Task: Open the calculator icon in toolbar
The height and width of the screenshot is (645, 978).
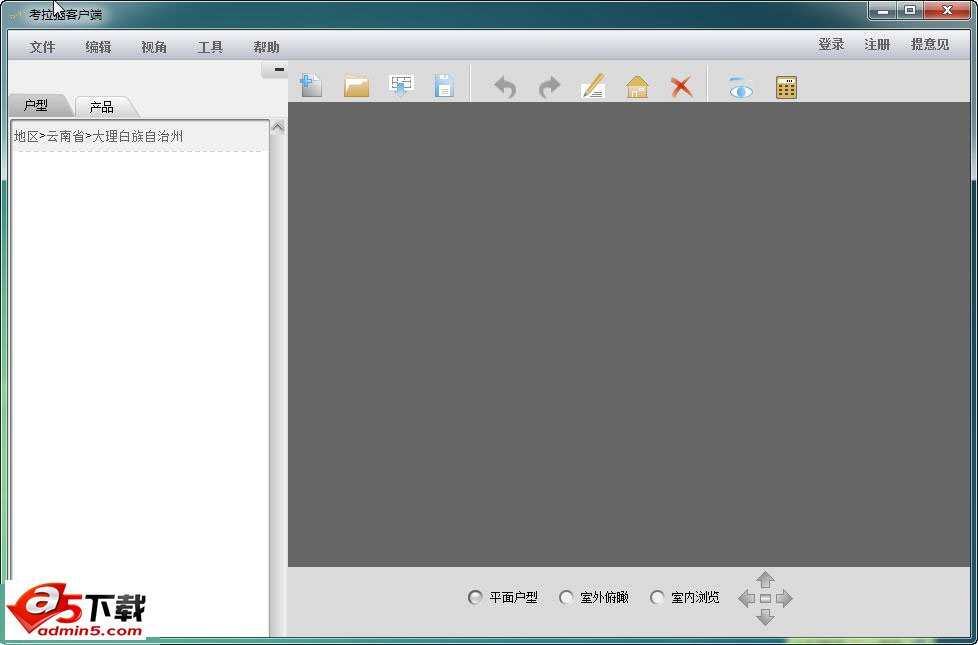Action: pyautogui.click(x=786, y=87)
